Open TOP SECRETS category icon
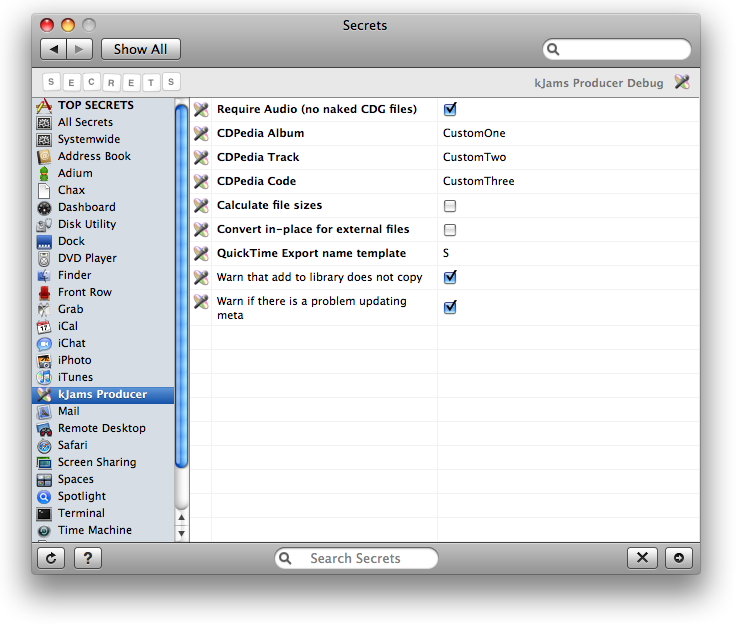 coord(44,105)
